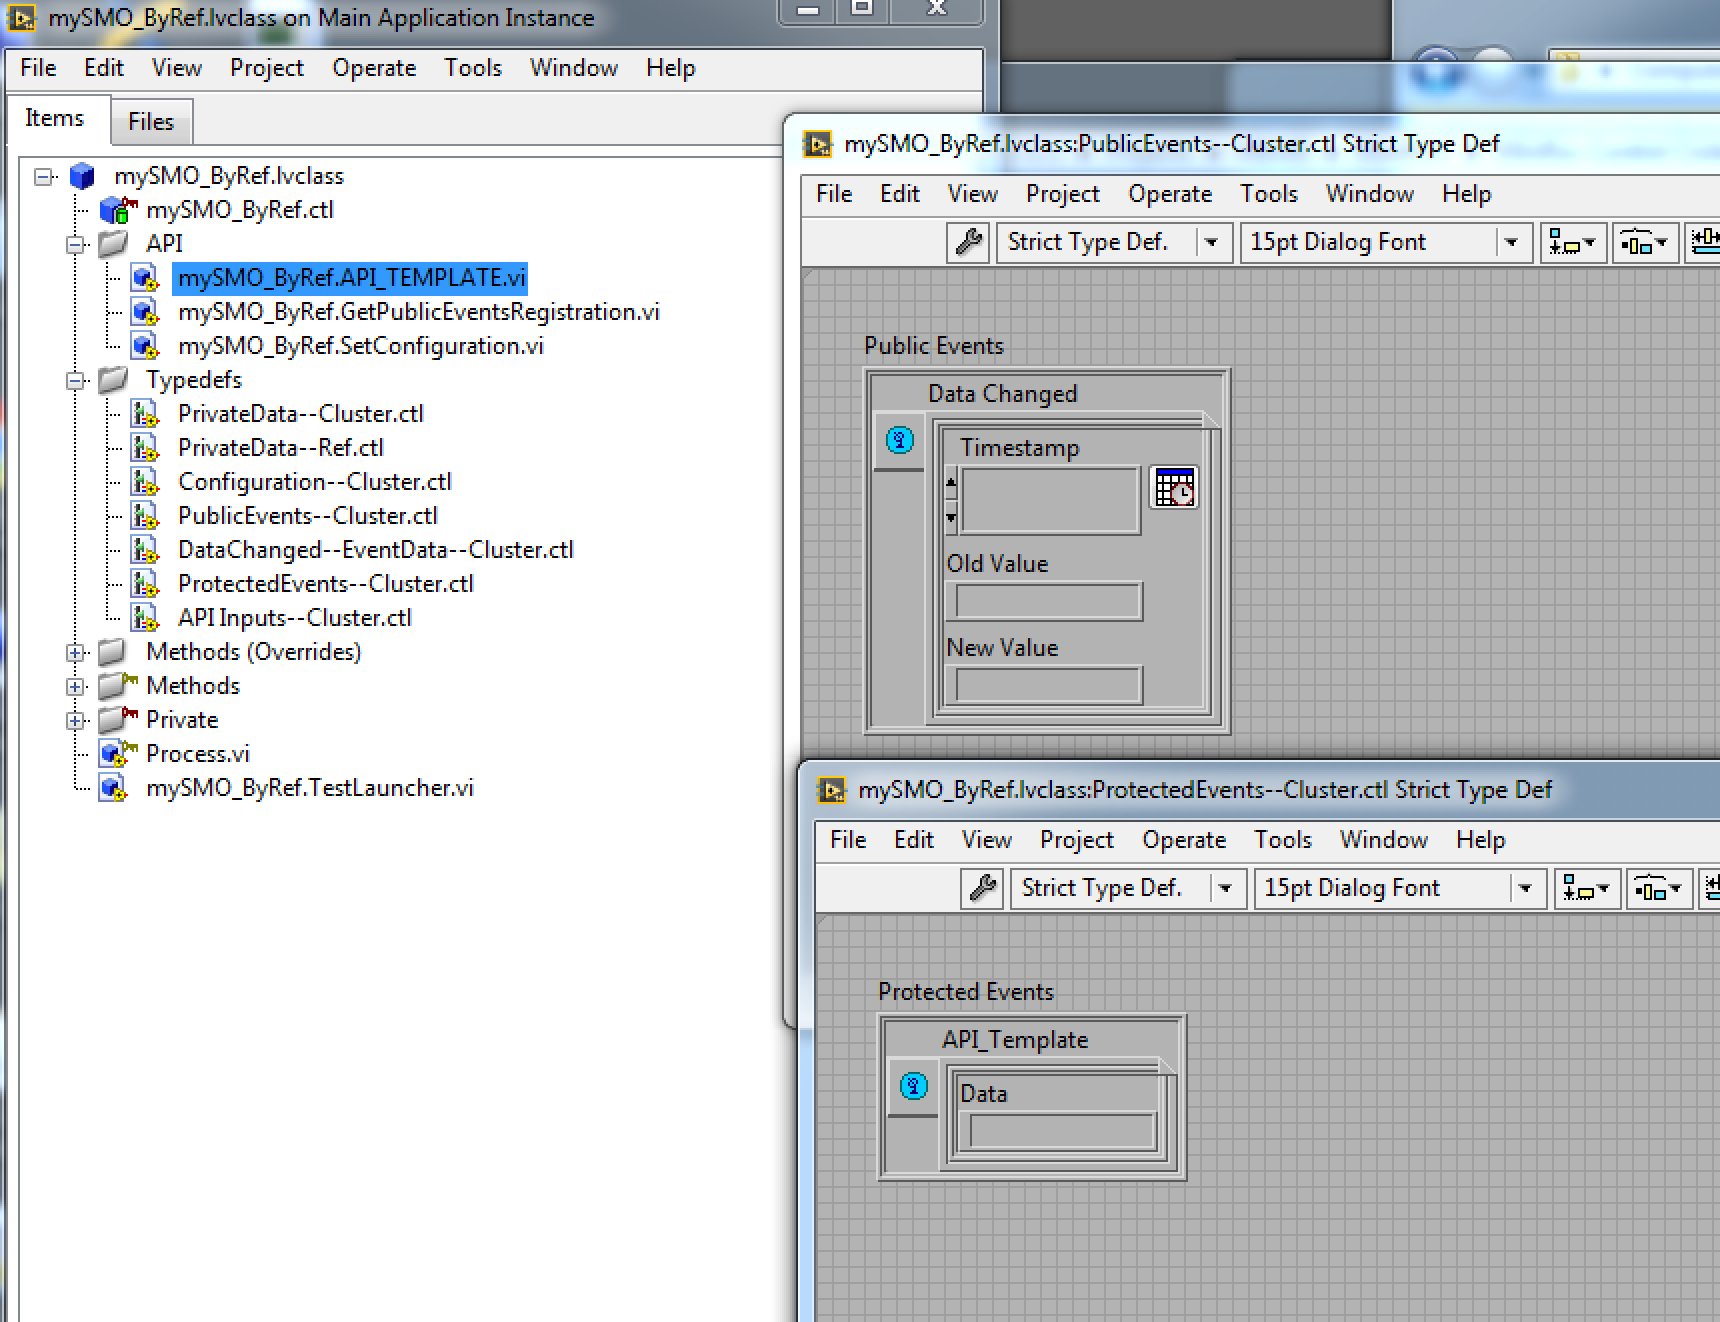
Task: Click the Process.vi icon
Action: coord(117,753)
